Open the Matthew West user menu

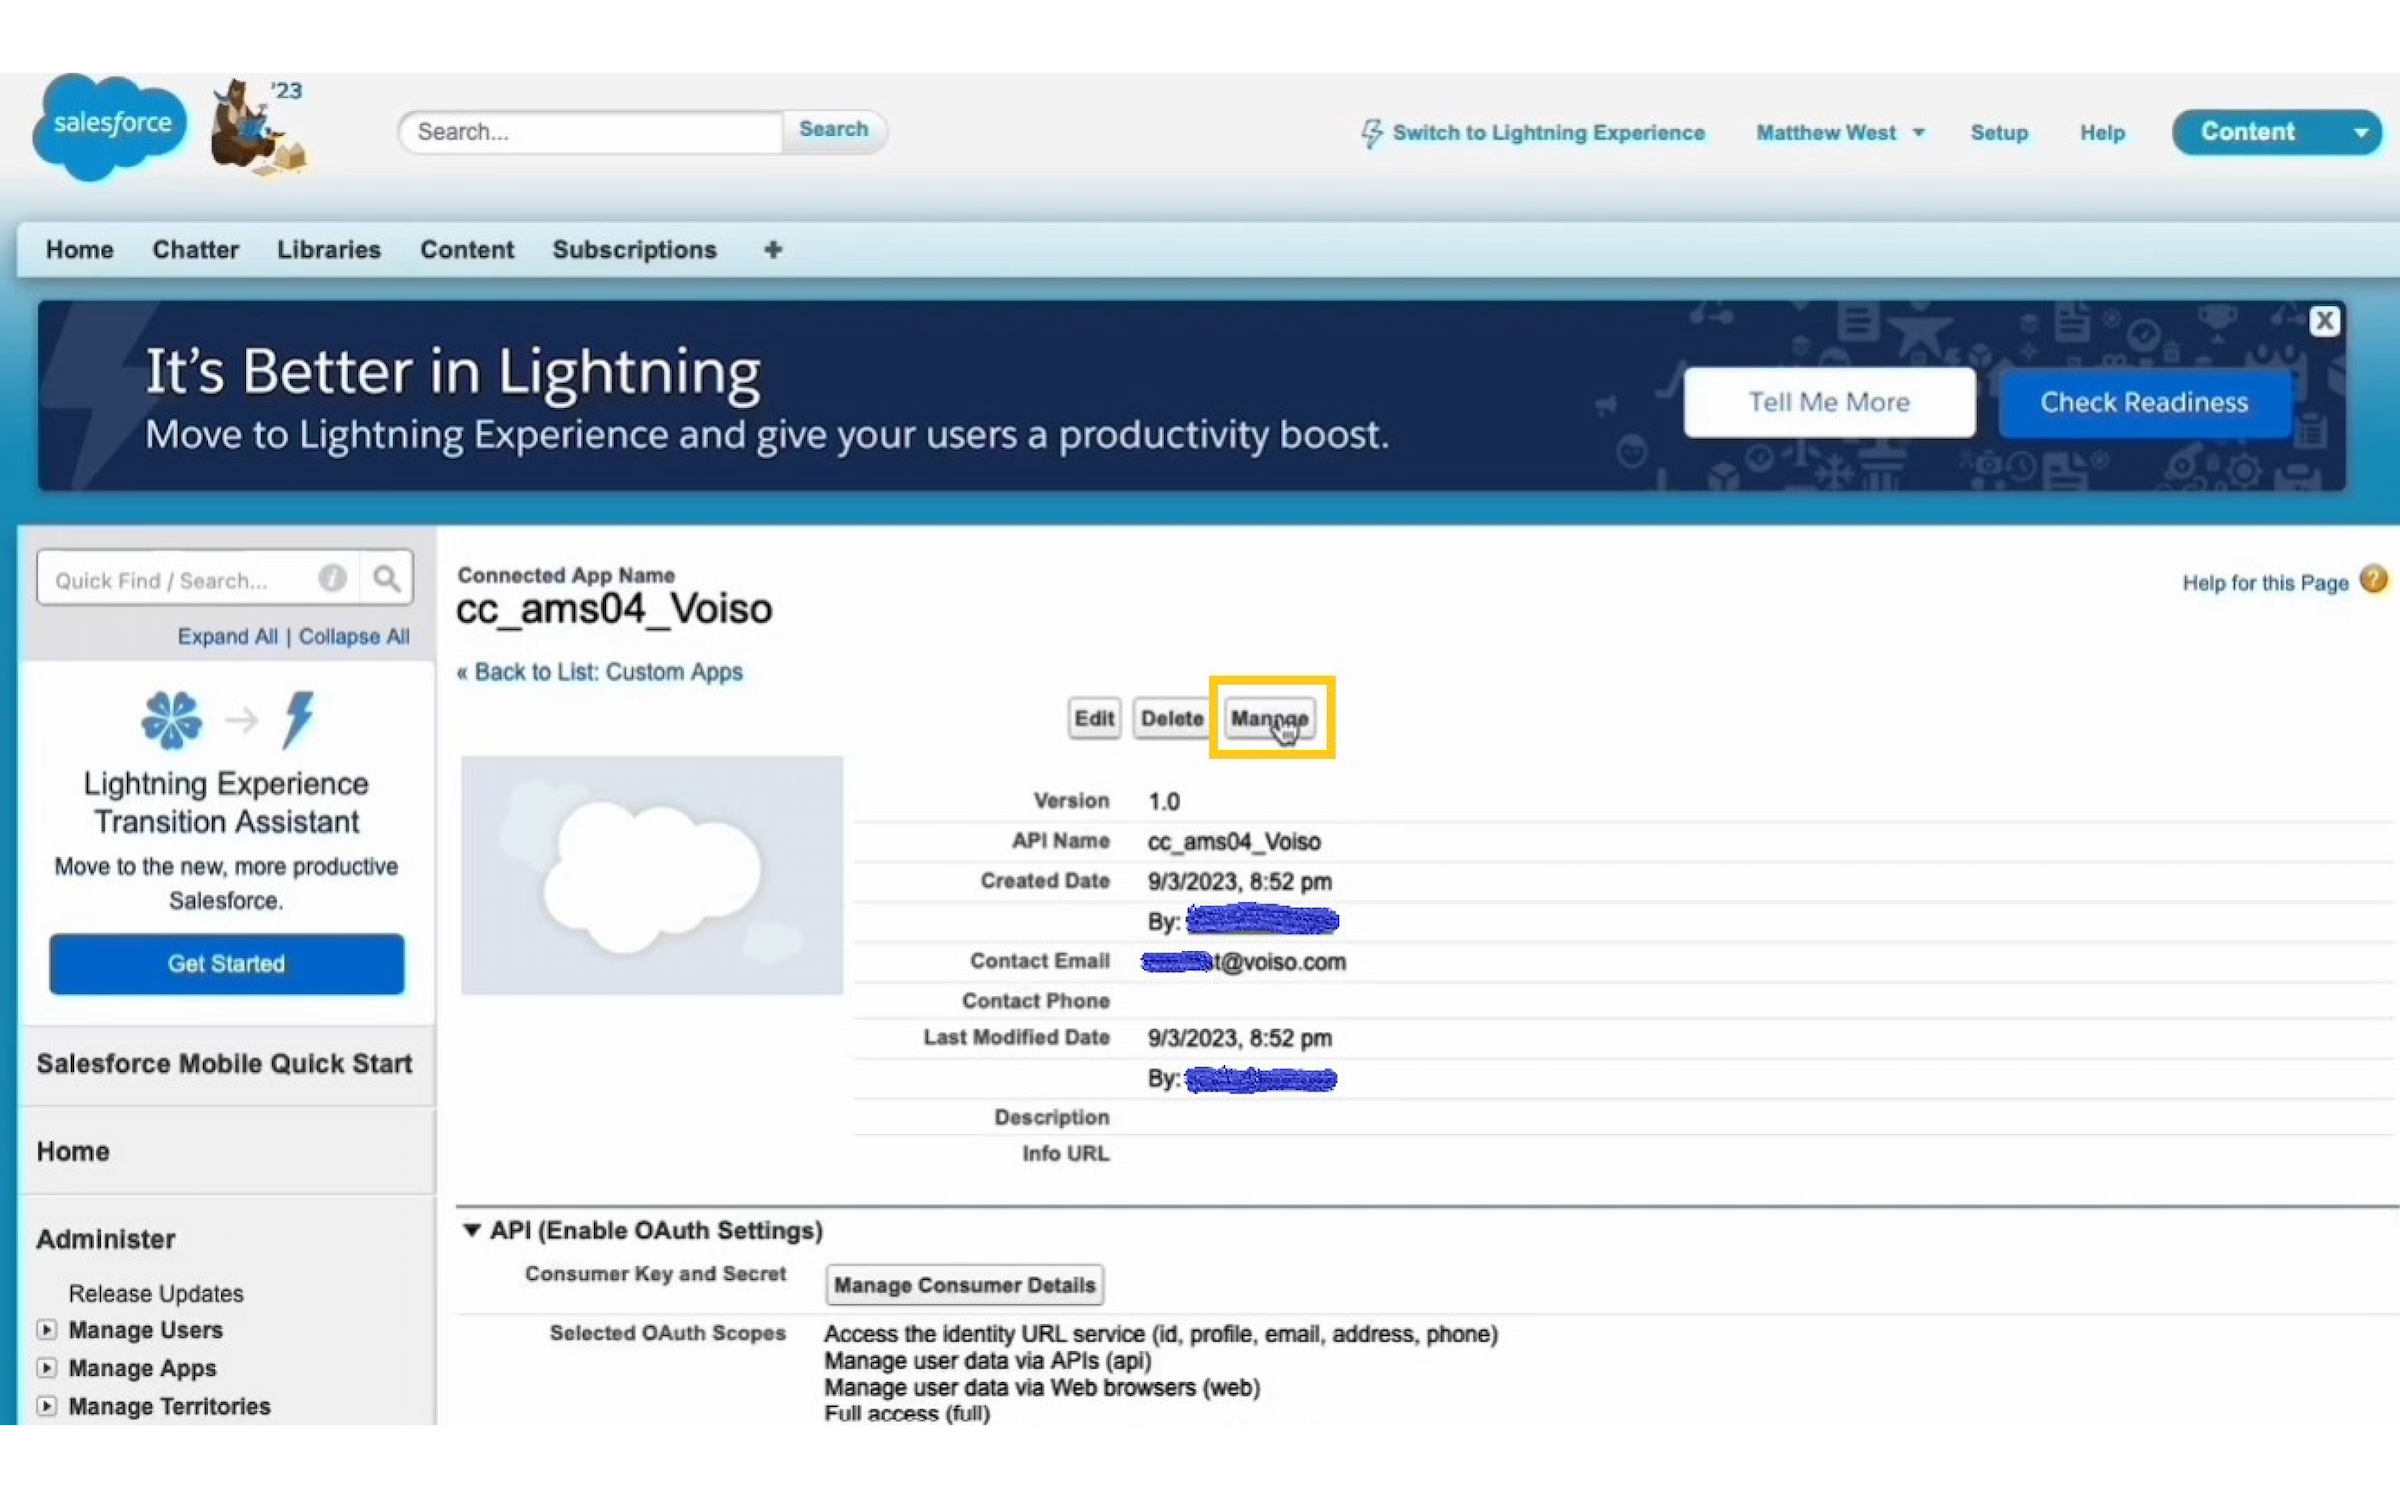1840,133
